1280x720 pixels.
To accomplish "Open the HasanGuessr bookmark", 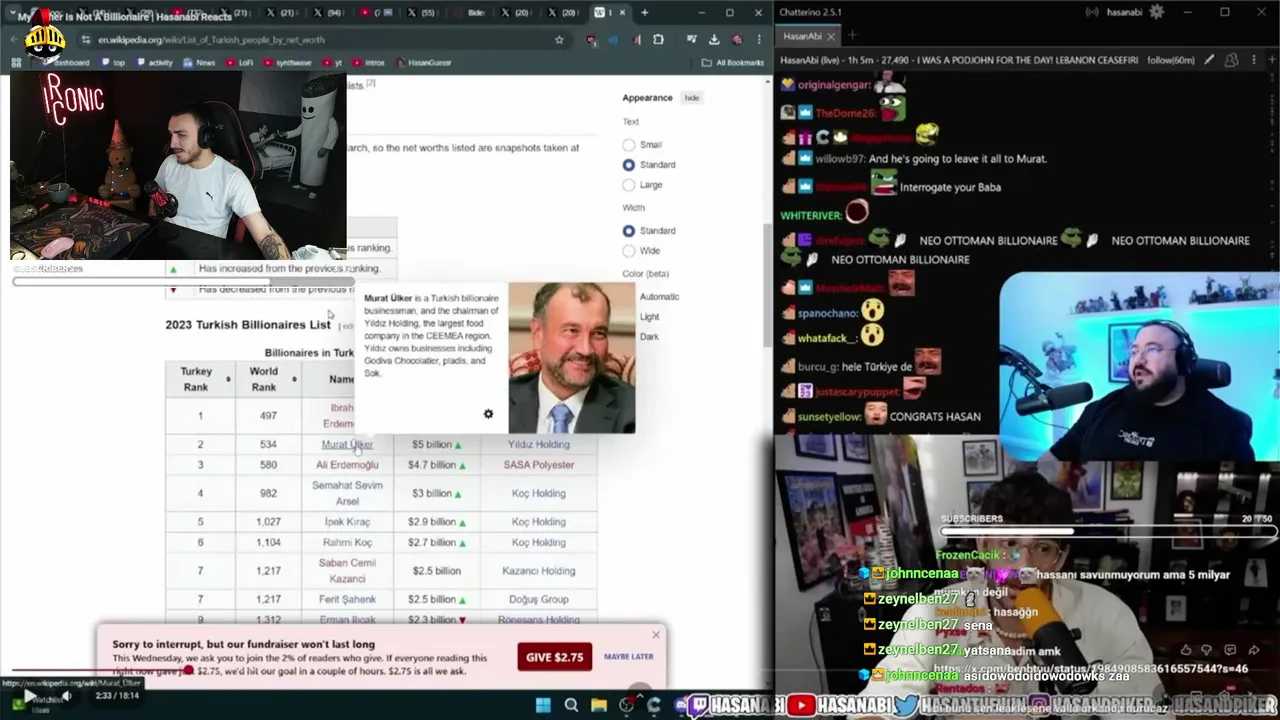I will (423, 62).
